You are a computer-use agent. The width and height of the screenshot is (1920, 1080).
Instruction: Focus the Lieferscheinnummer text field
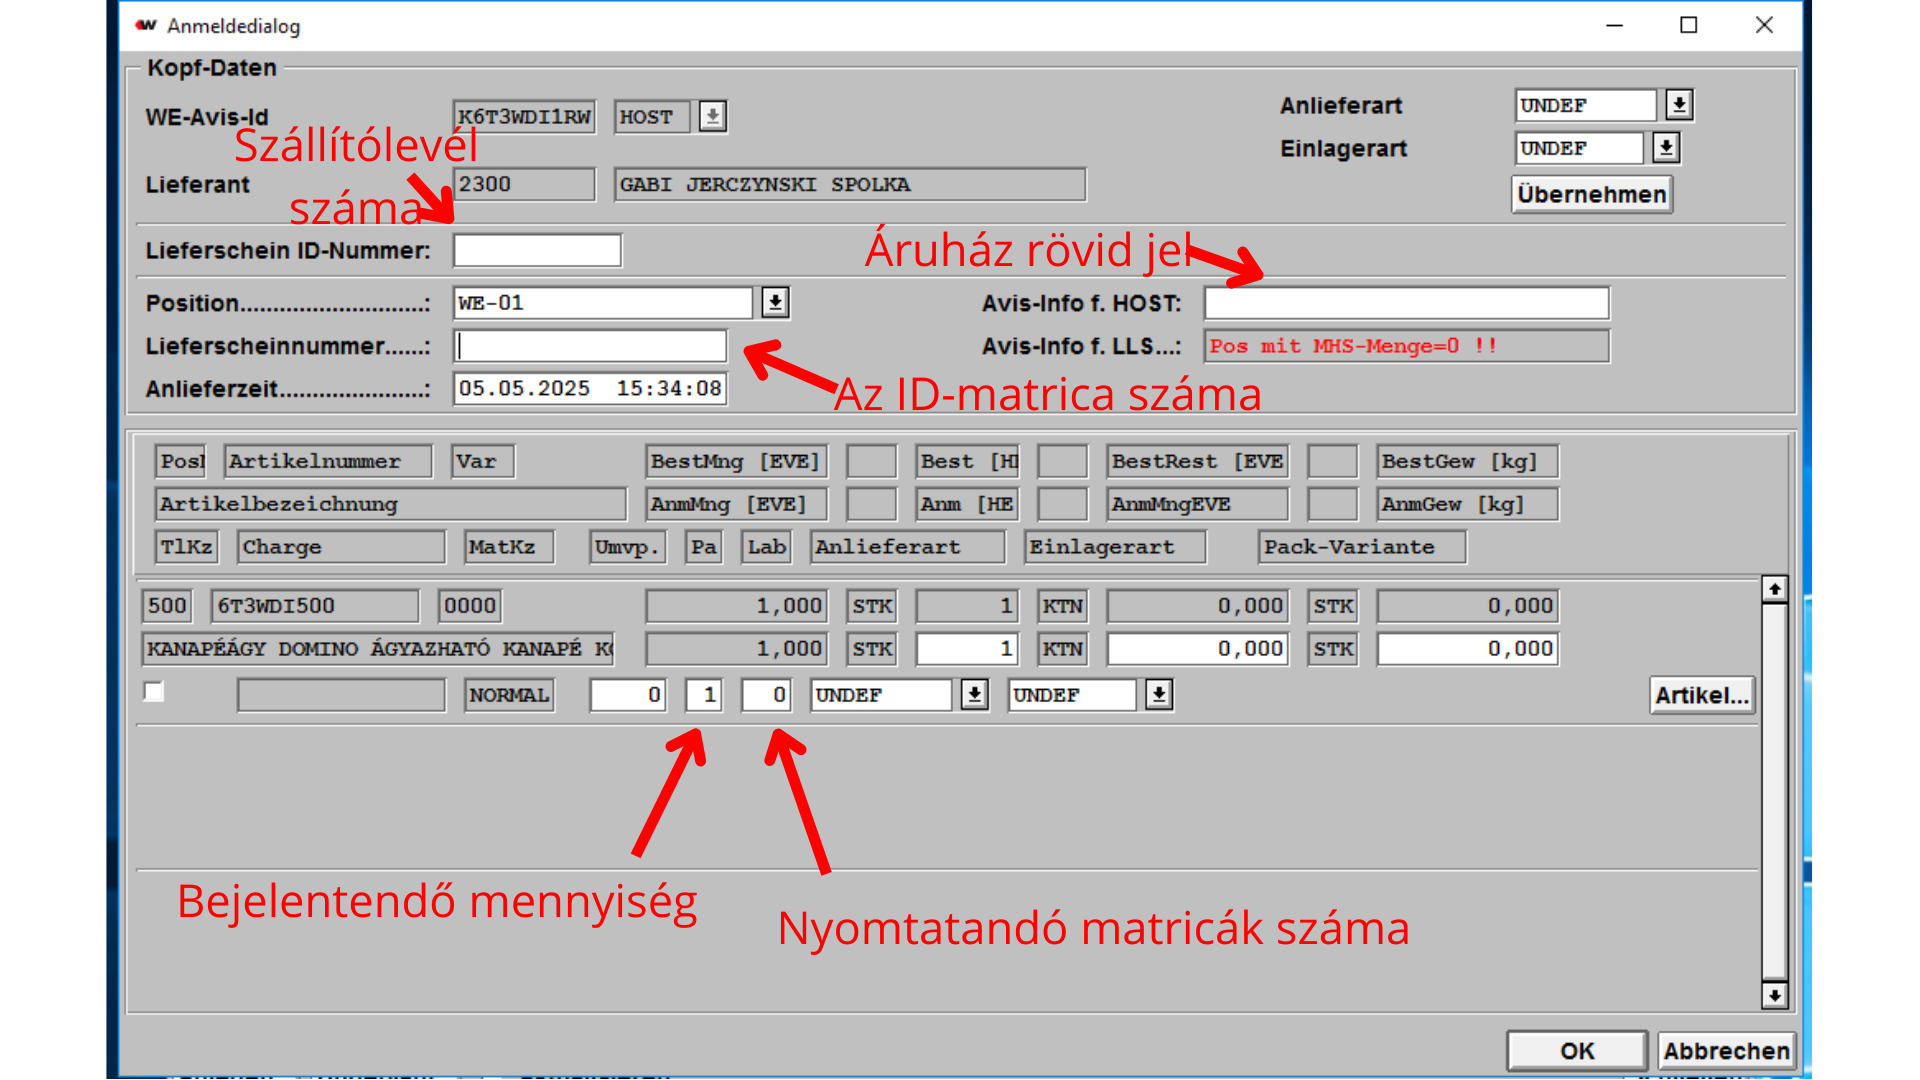(x=590, y=346)
